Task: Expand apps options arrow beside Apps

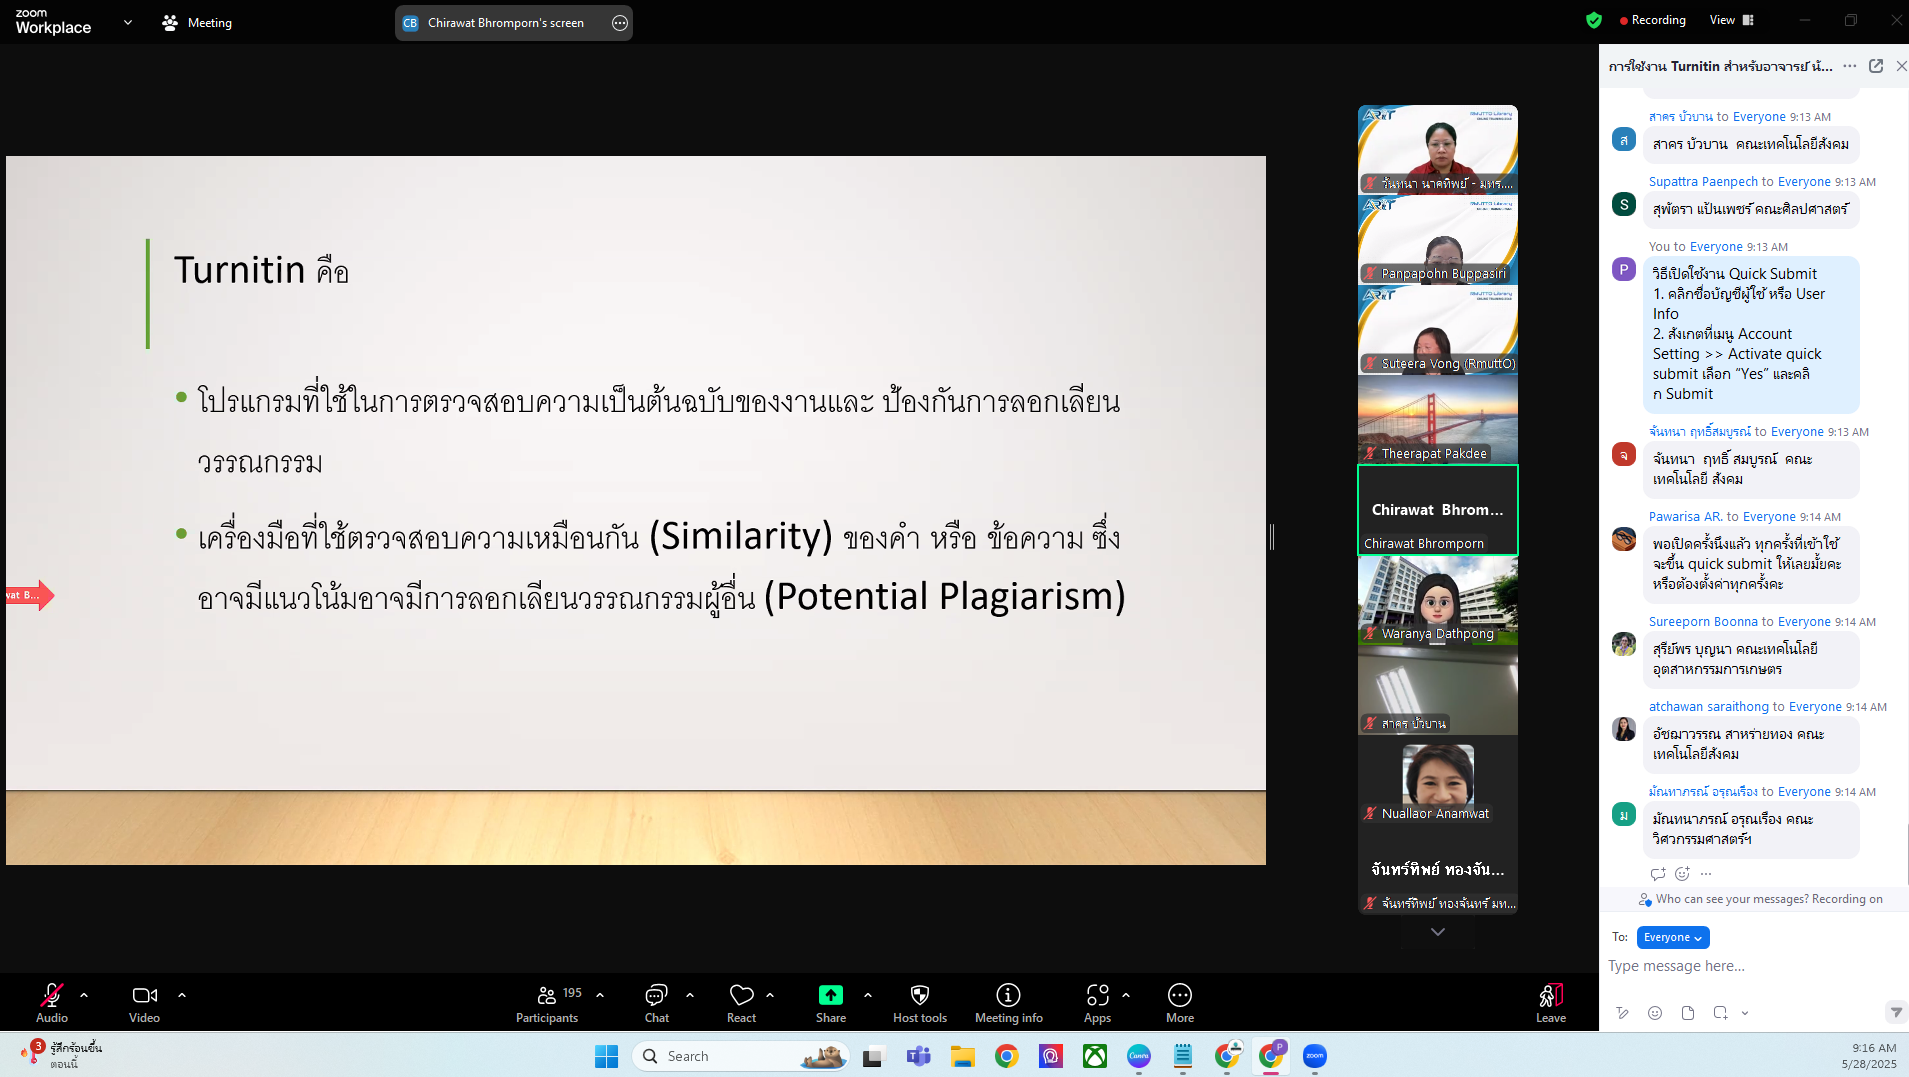Action: tap(1126, 995)
